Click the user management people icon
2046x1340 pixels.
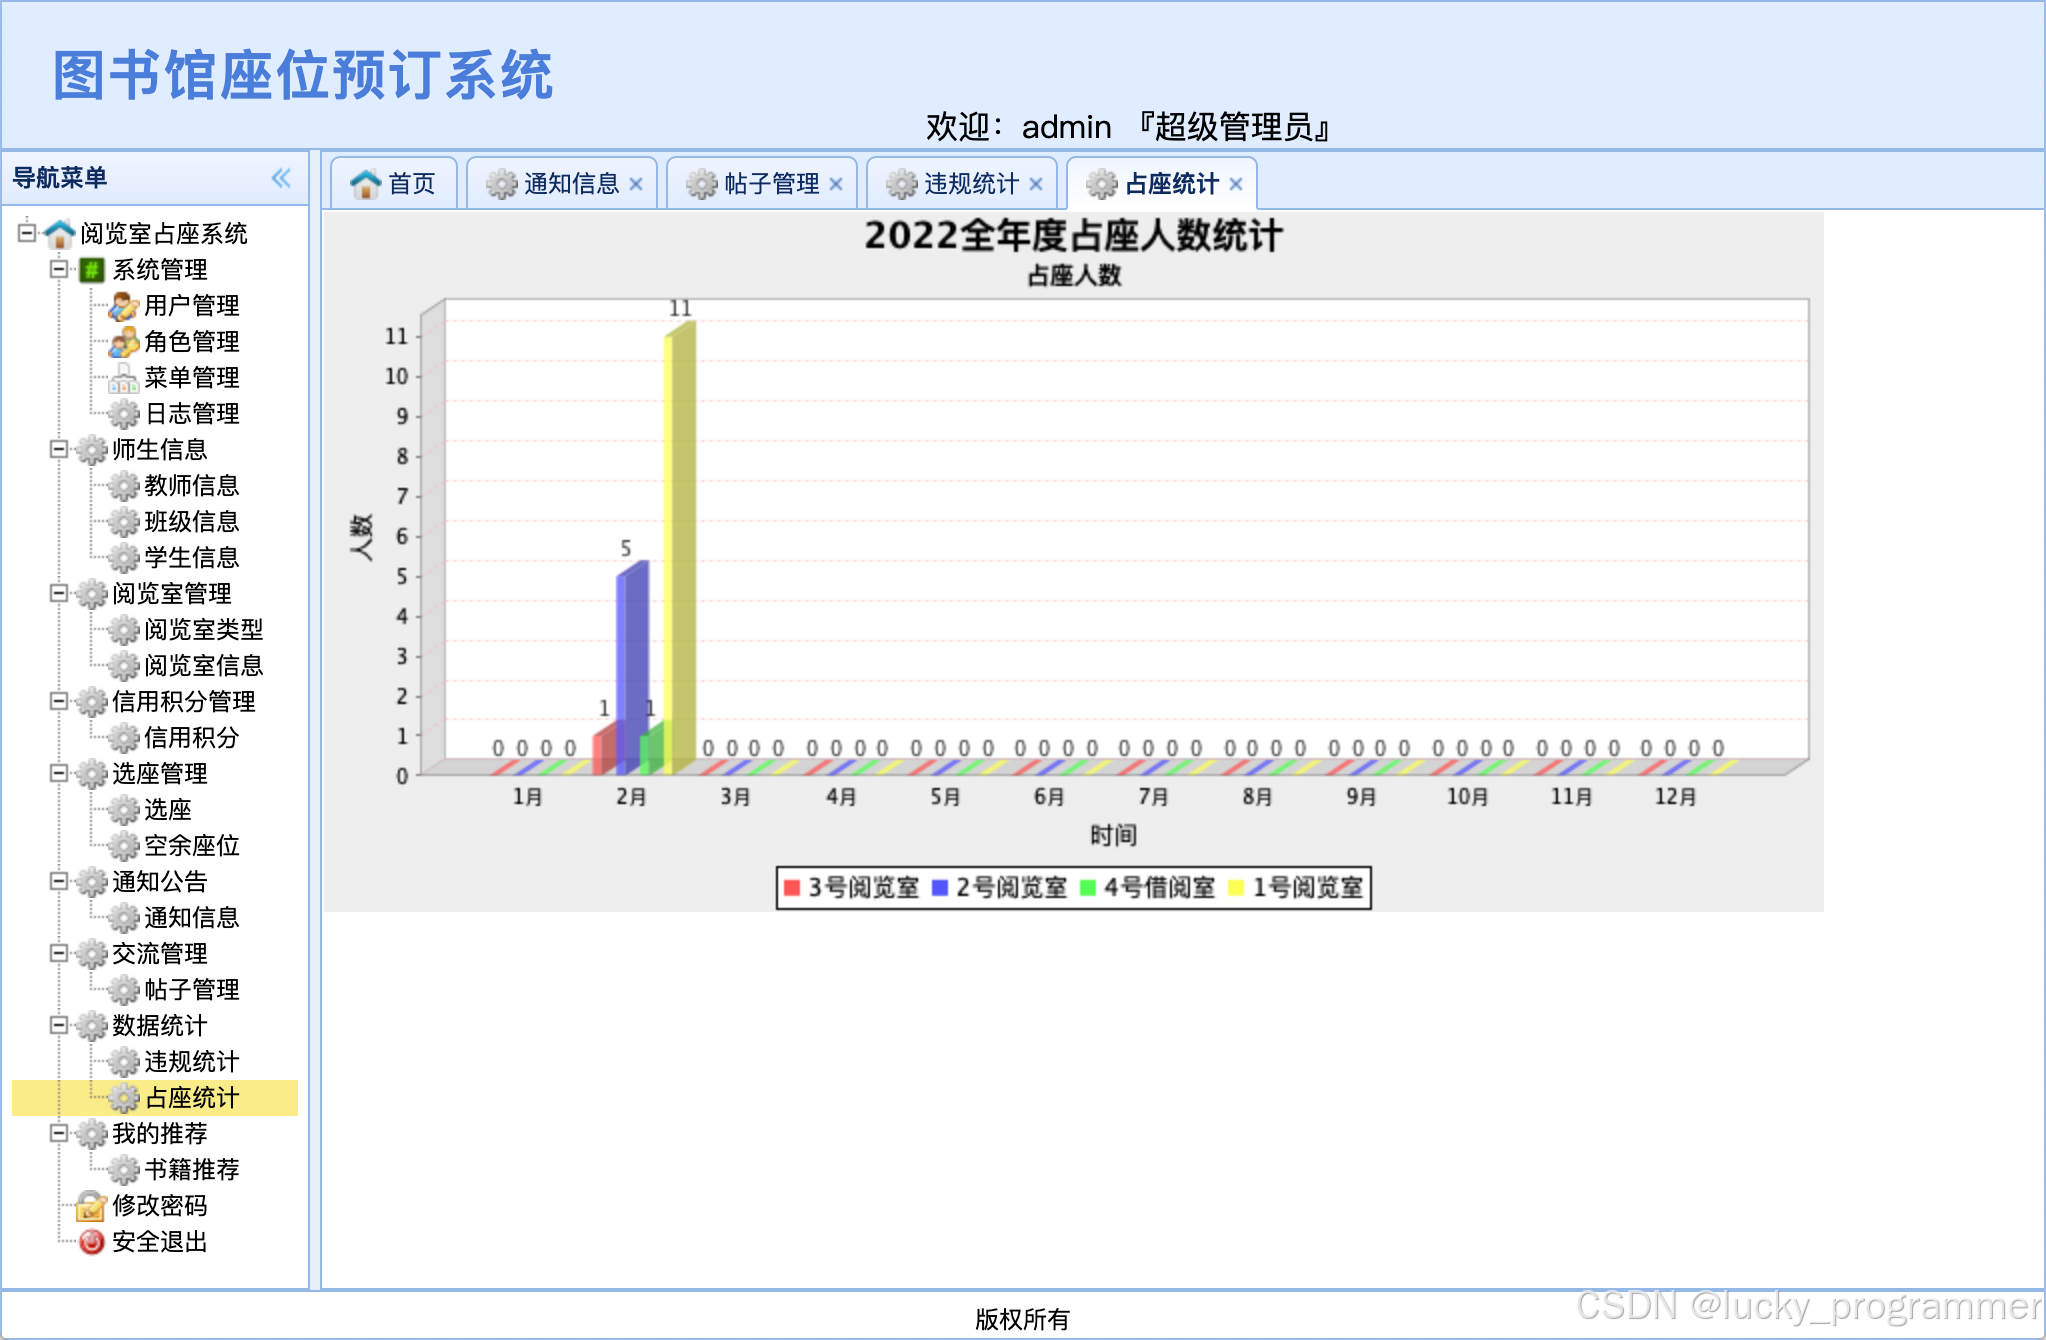pos(123,306)
